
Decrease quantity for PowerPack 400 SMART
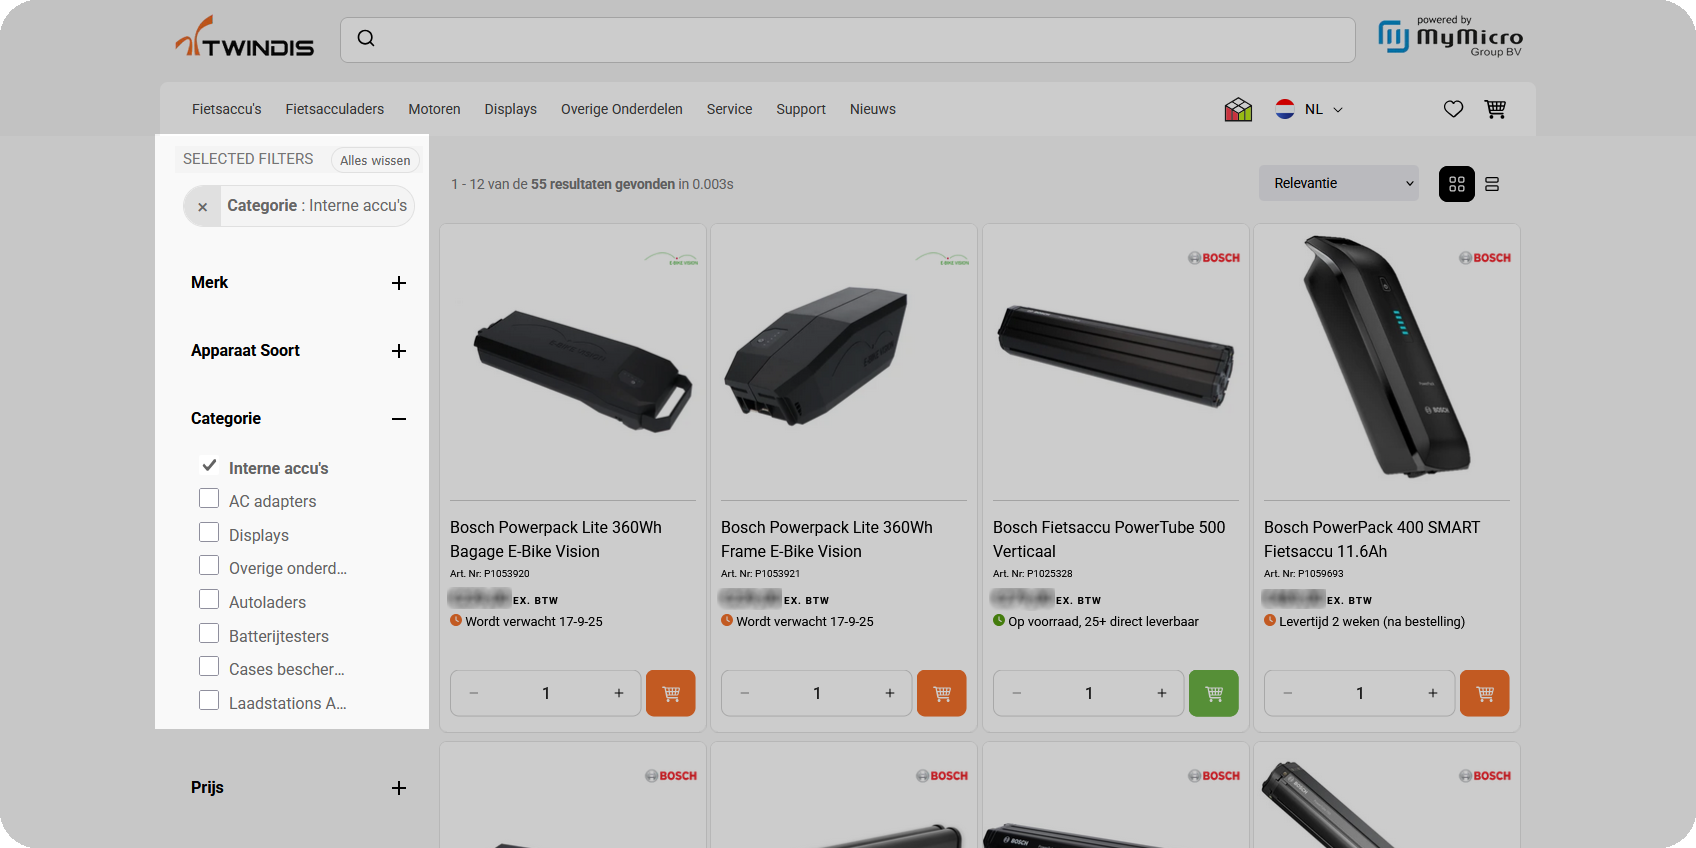(x=1288, y=693)
